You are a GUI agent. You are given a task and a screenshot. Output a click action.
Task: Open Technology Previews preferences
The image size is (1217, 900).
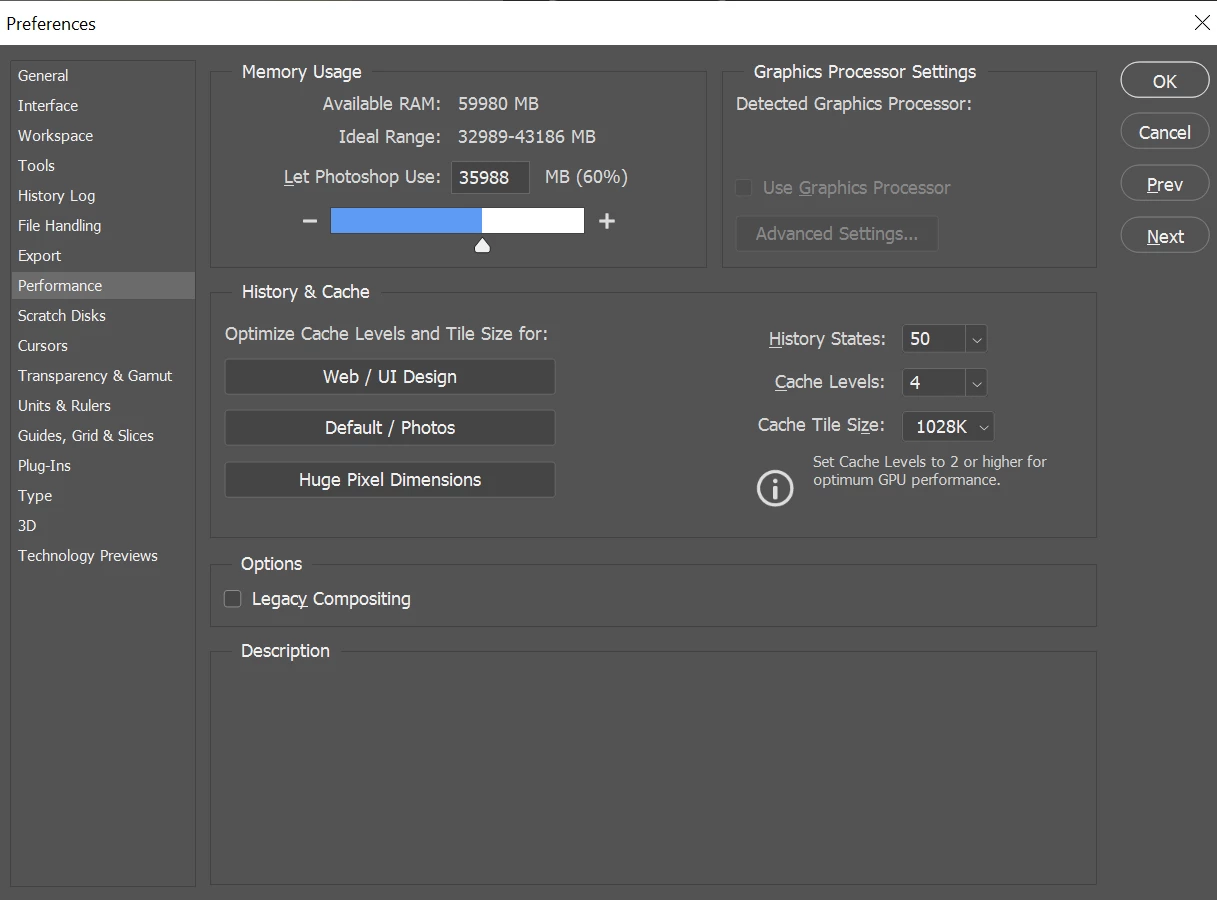click(x=103, y=556)
